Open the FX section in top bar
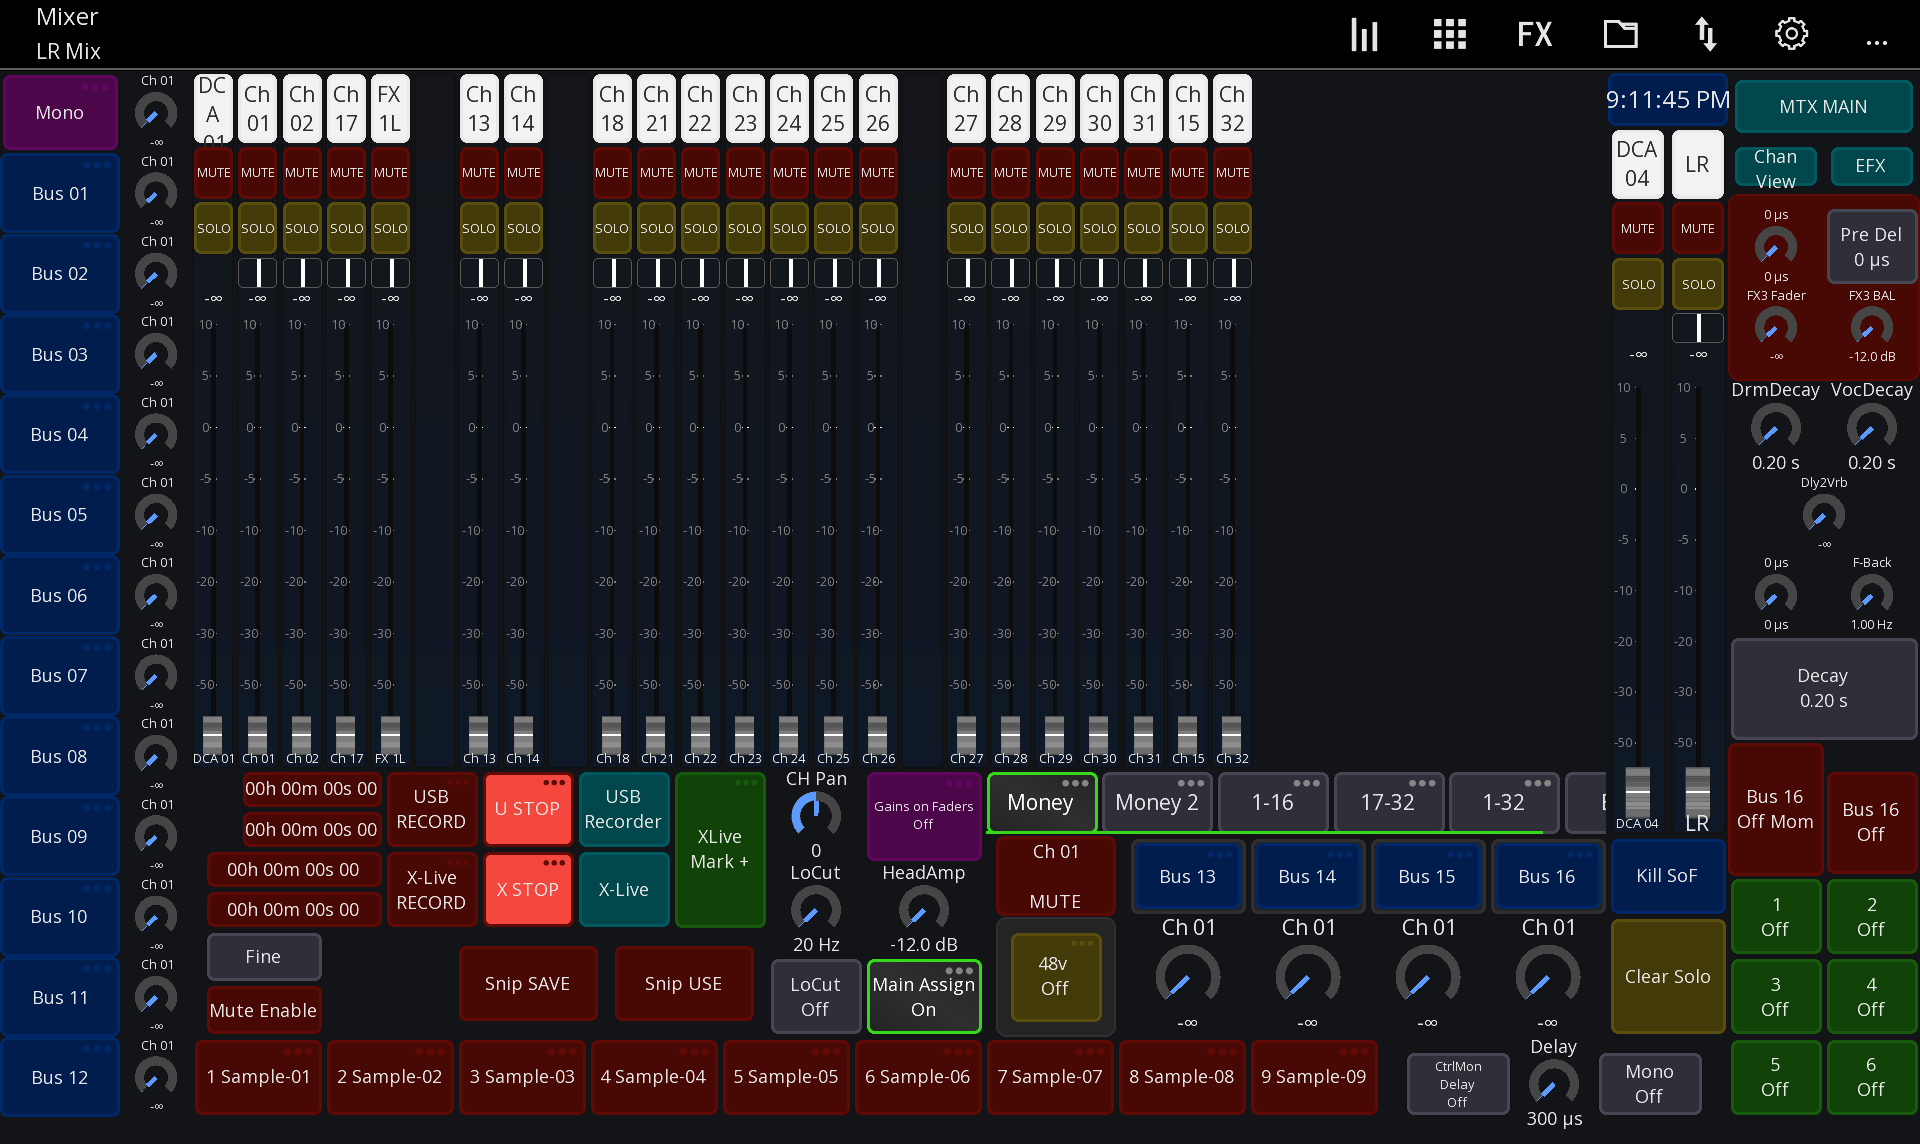Viewport: 1920px width, 1144px height. tap(1534, 35)
